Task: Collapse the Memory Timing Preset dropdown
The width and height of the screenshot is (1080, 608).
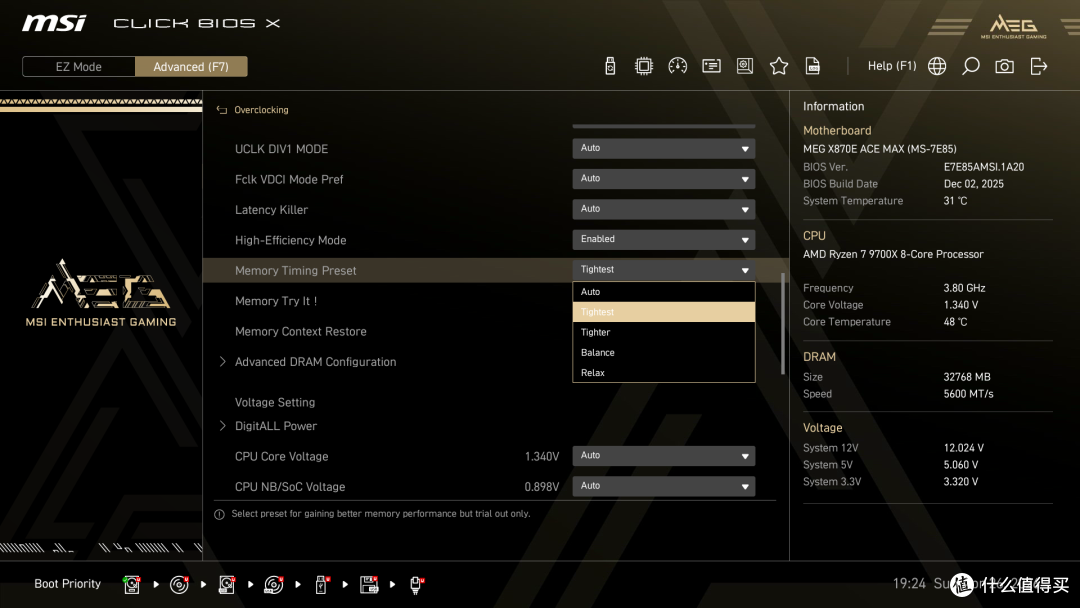Action: 663,270
